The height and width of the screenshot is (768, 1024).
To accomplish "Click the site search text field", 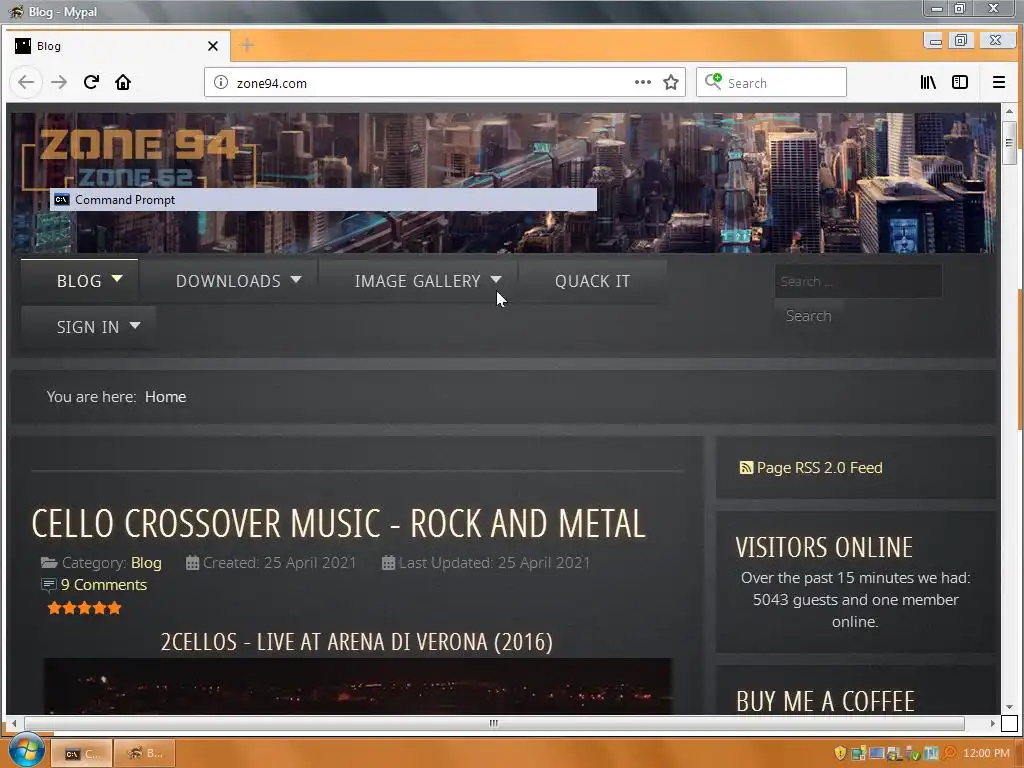I will pyautogui.click(x=858, y=281).
